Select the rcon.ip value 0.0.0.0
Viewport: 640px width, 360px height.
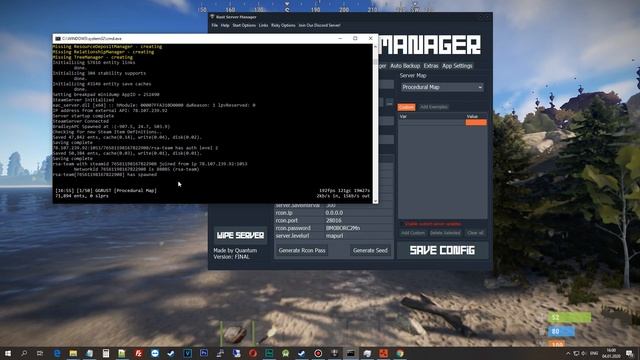(358, 213)
